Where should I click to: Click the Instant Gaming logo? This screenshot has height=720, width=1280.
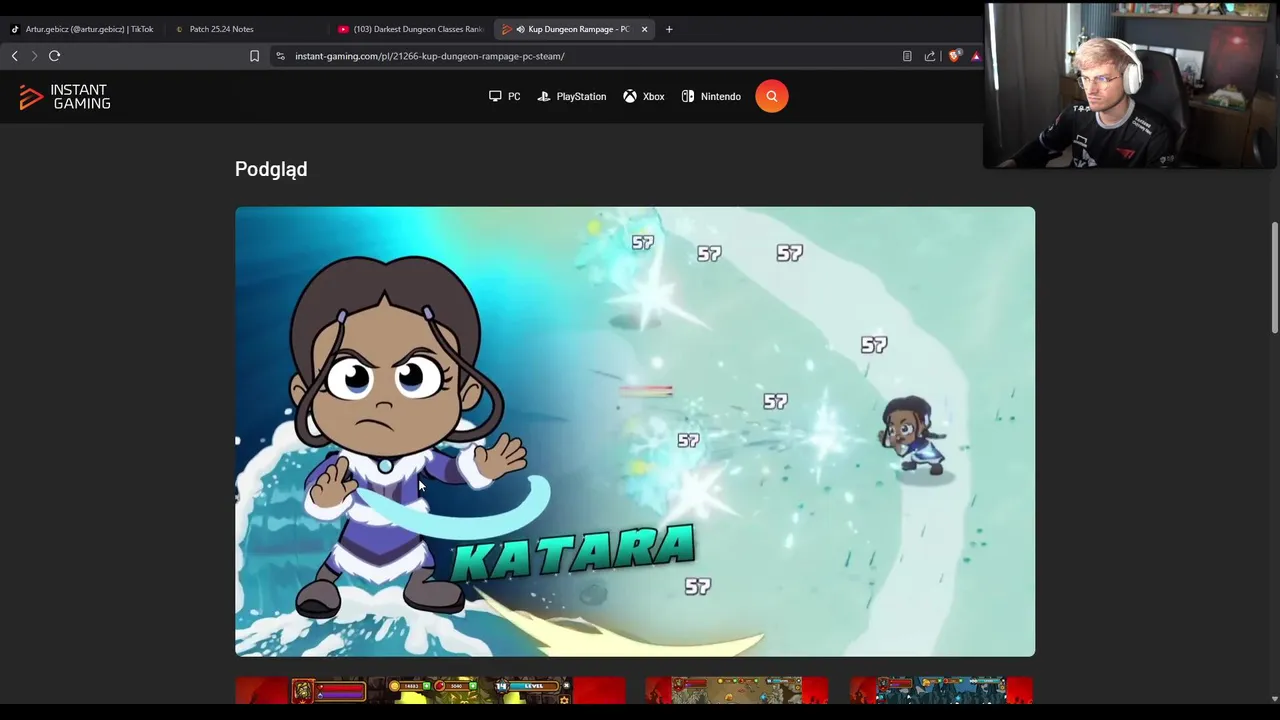pyautogui.click(x=65, y=97)
